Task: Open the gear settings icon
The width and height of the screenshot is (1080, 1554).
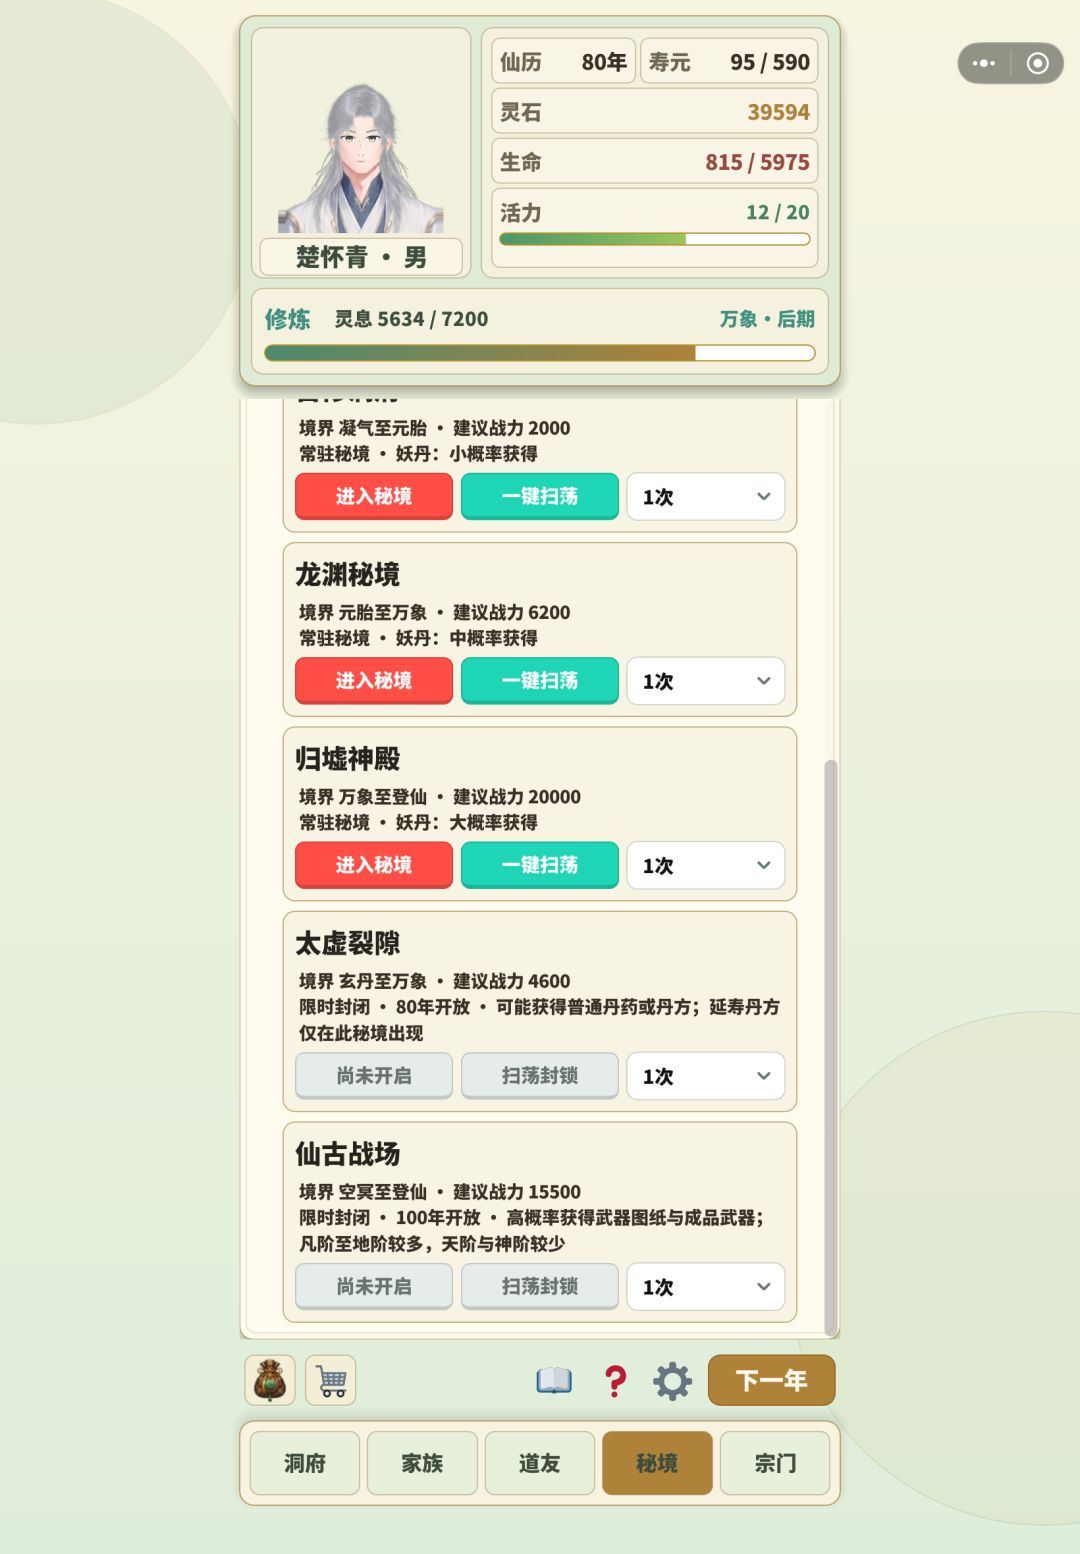Action: click(672, 1381)
